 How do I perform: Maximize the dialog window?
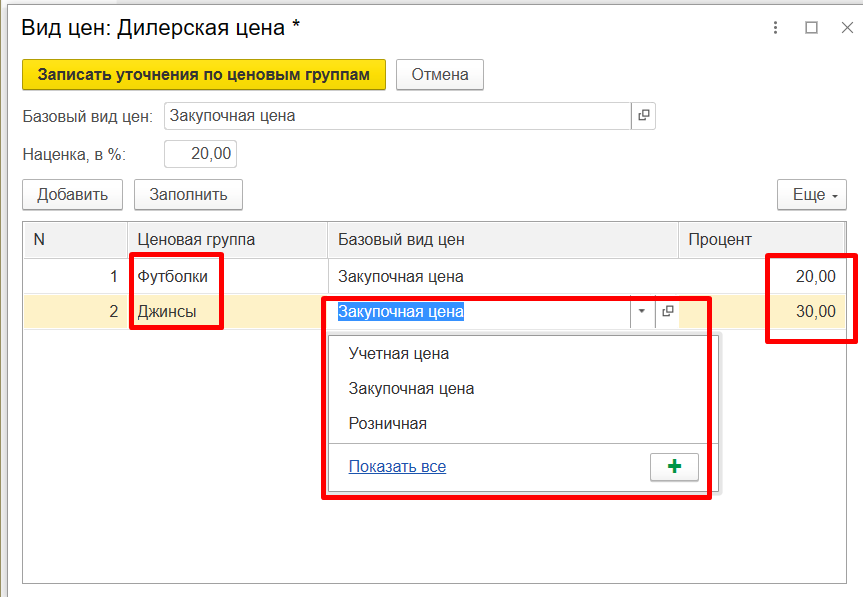[811, 28]
